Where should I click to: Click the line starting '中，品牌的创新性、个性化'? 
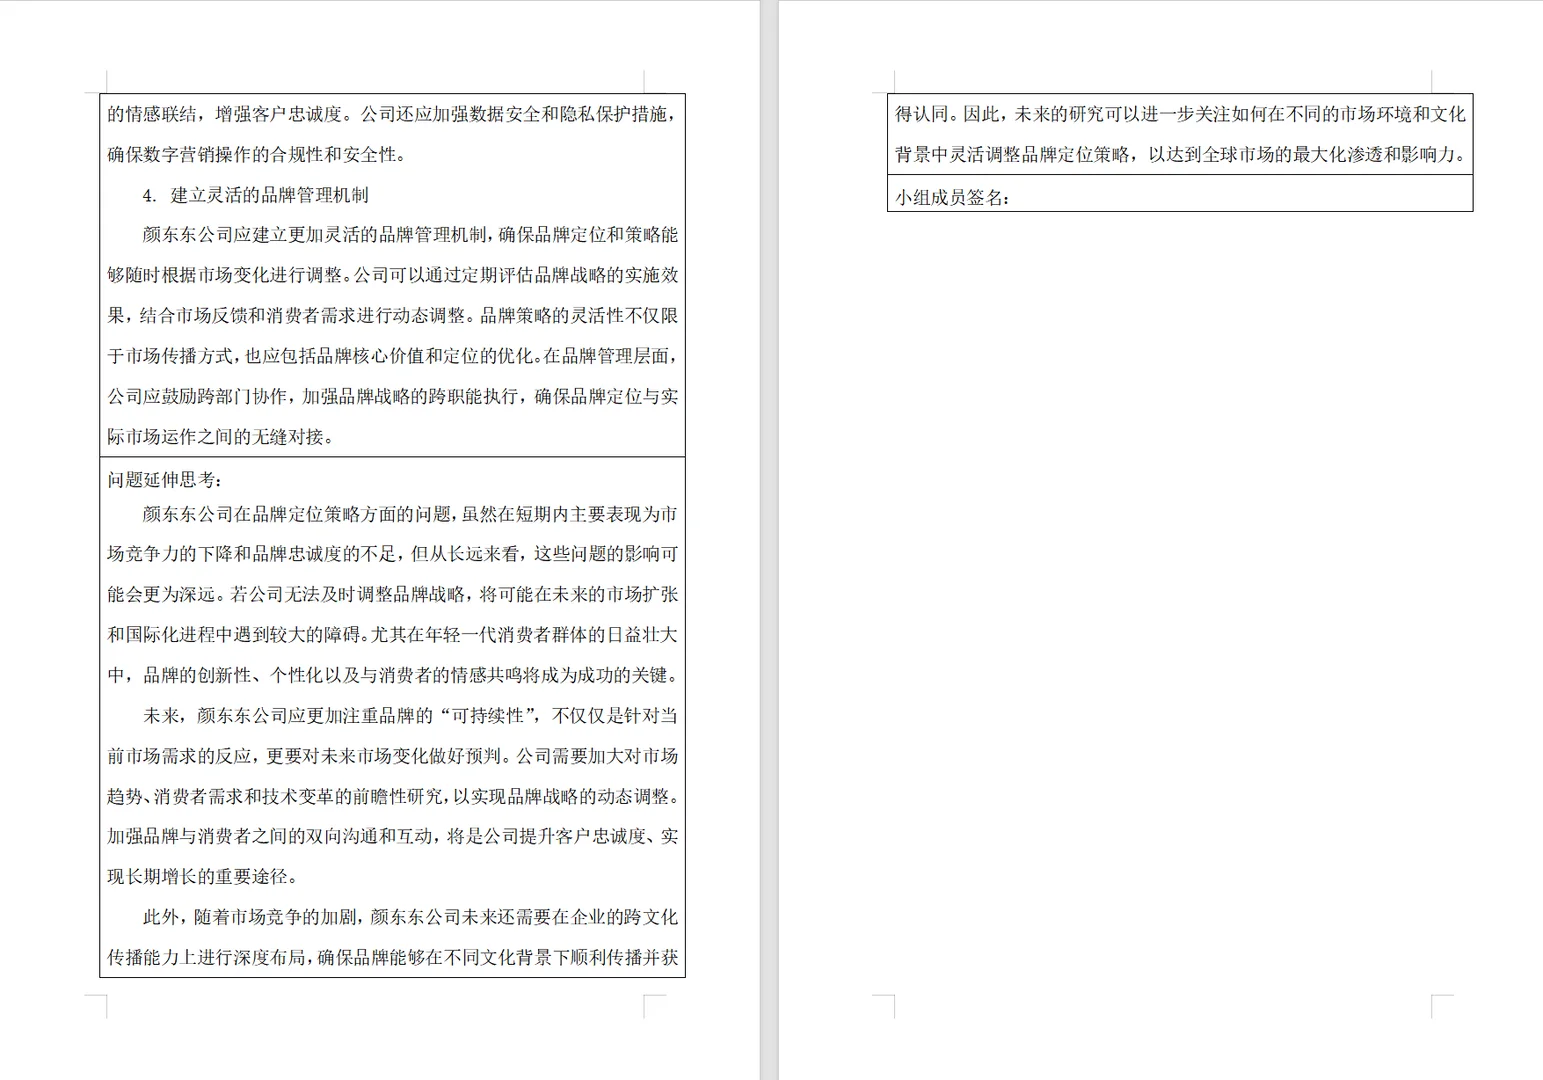pyautogui.click(x=392, y=675)
